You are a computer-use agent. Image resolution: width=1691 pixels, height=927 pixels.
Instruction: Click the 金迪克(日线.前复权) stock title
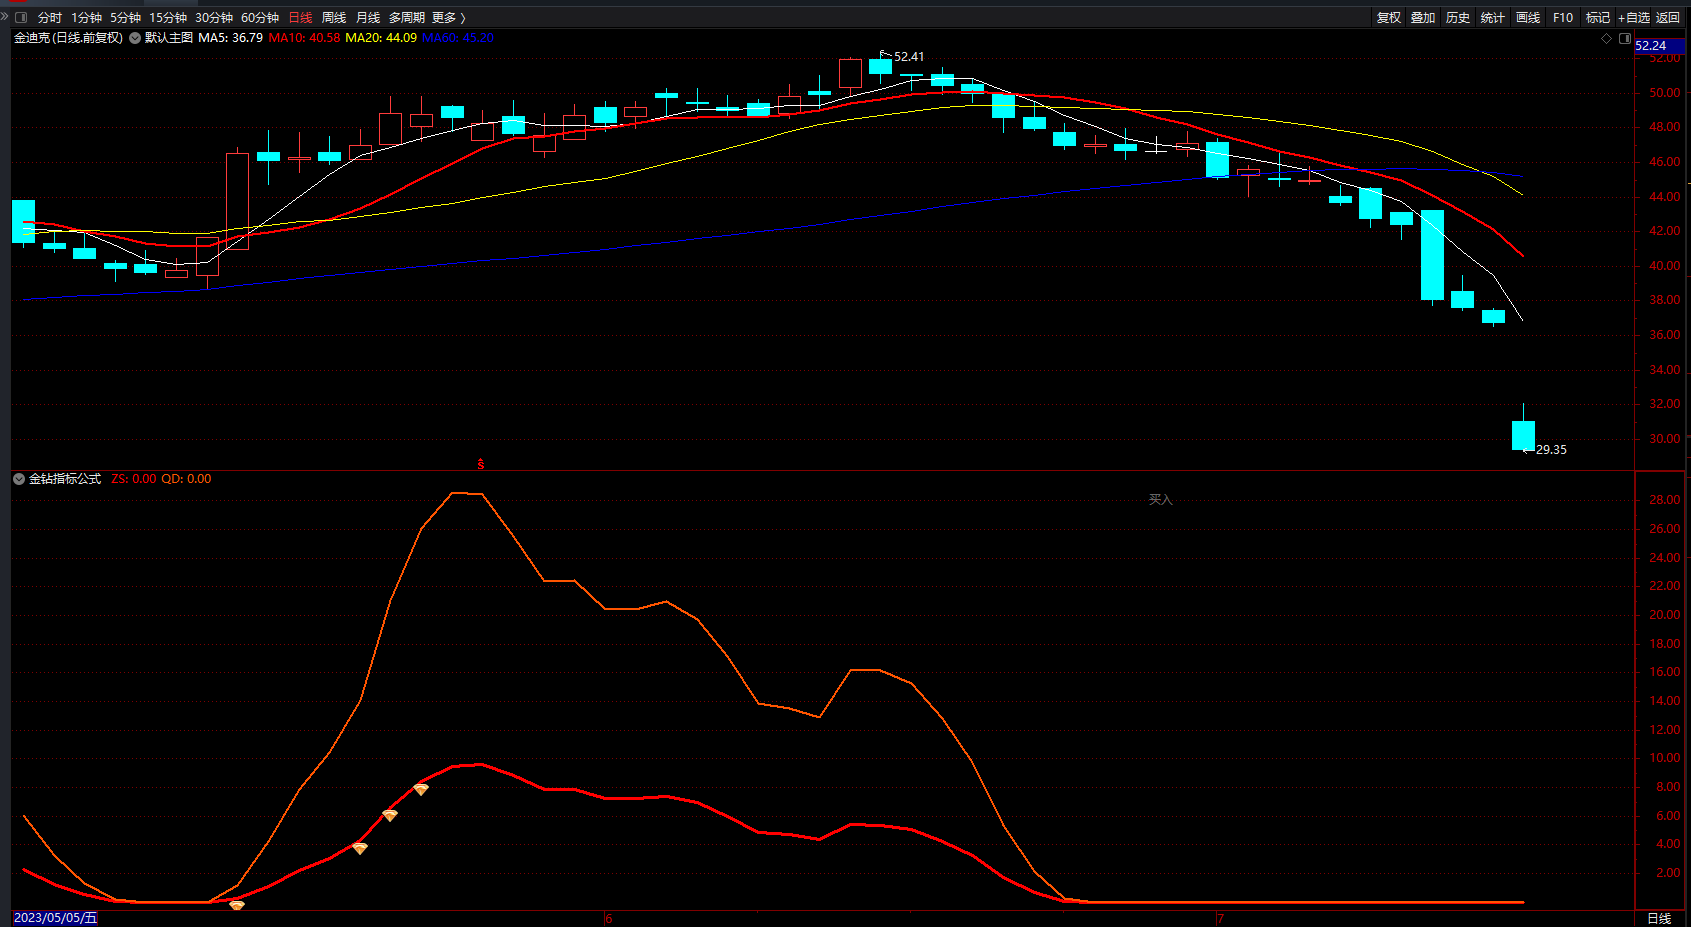point(68,38)
